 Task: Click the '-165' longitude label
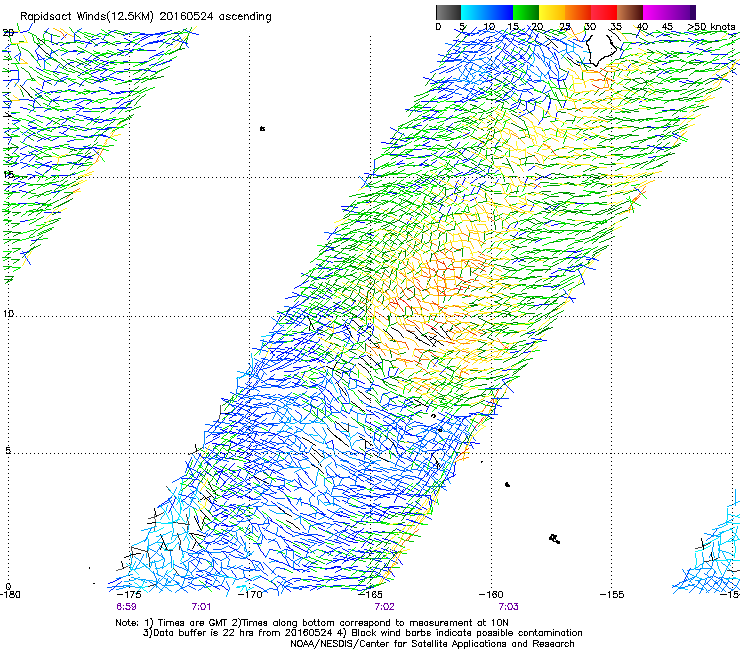(370, 595)
